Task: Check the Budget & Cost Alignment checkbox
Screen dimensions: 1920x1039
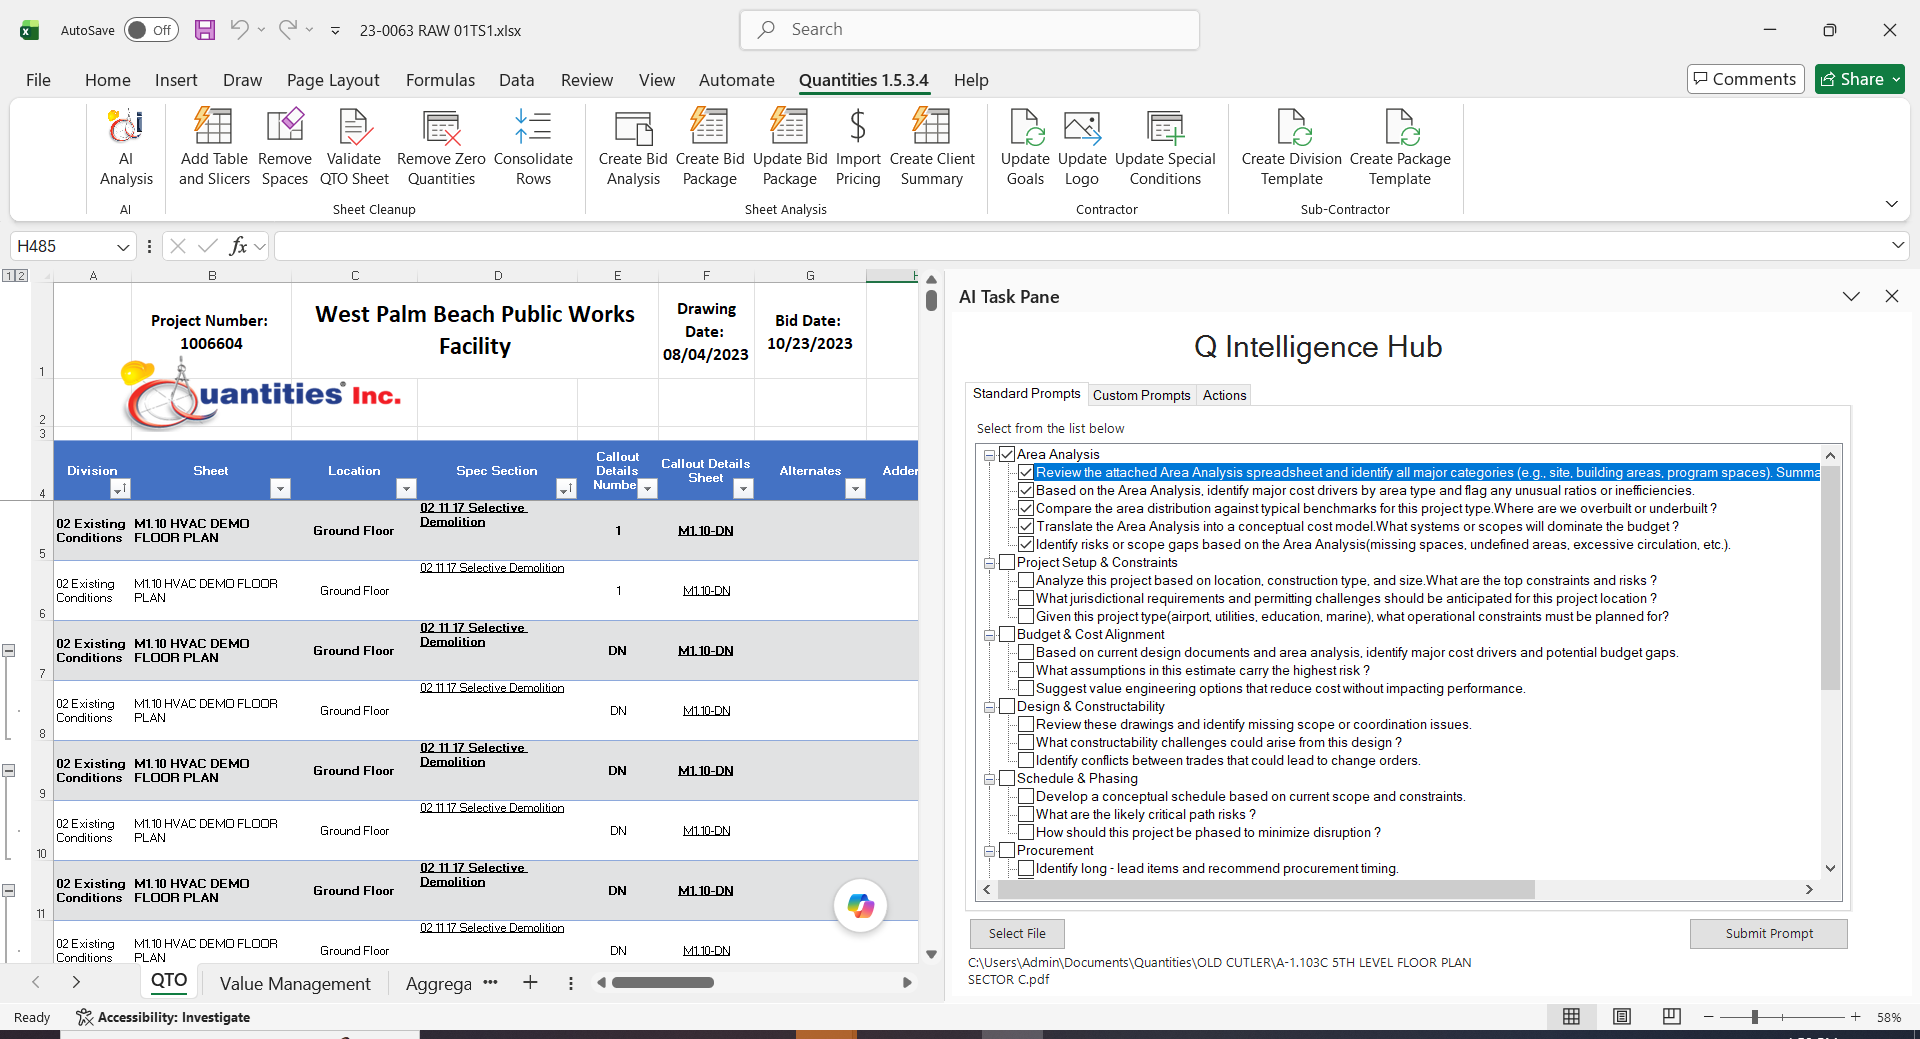Action: (x=1007, y=634)
